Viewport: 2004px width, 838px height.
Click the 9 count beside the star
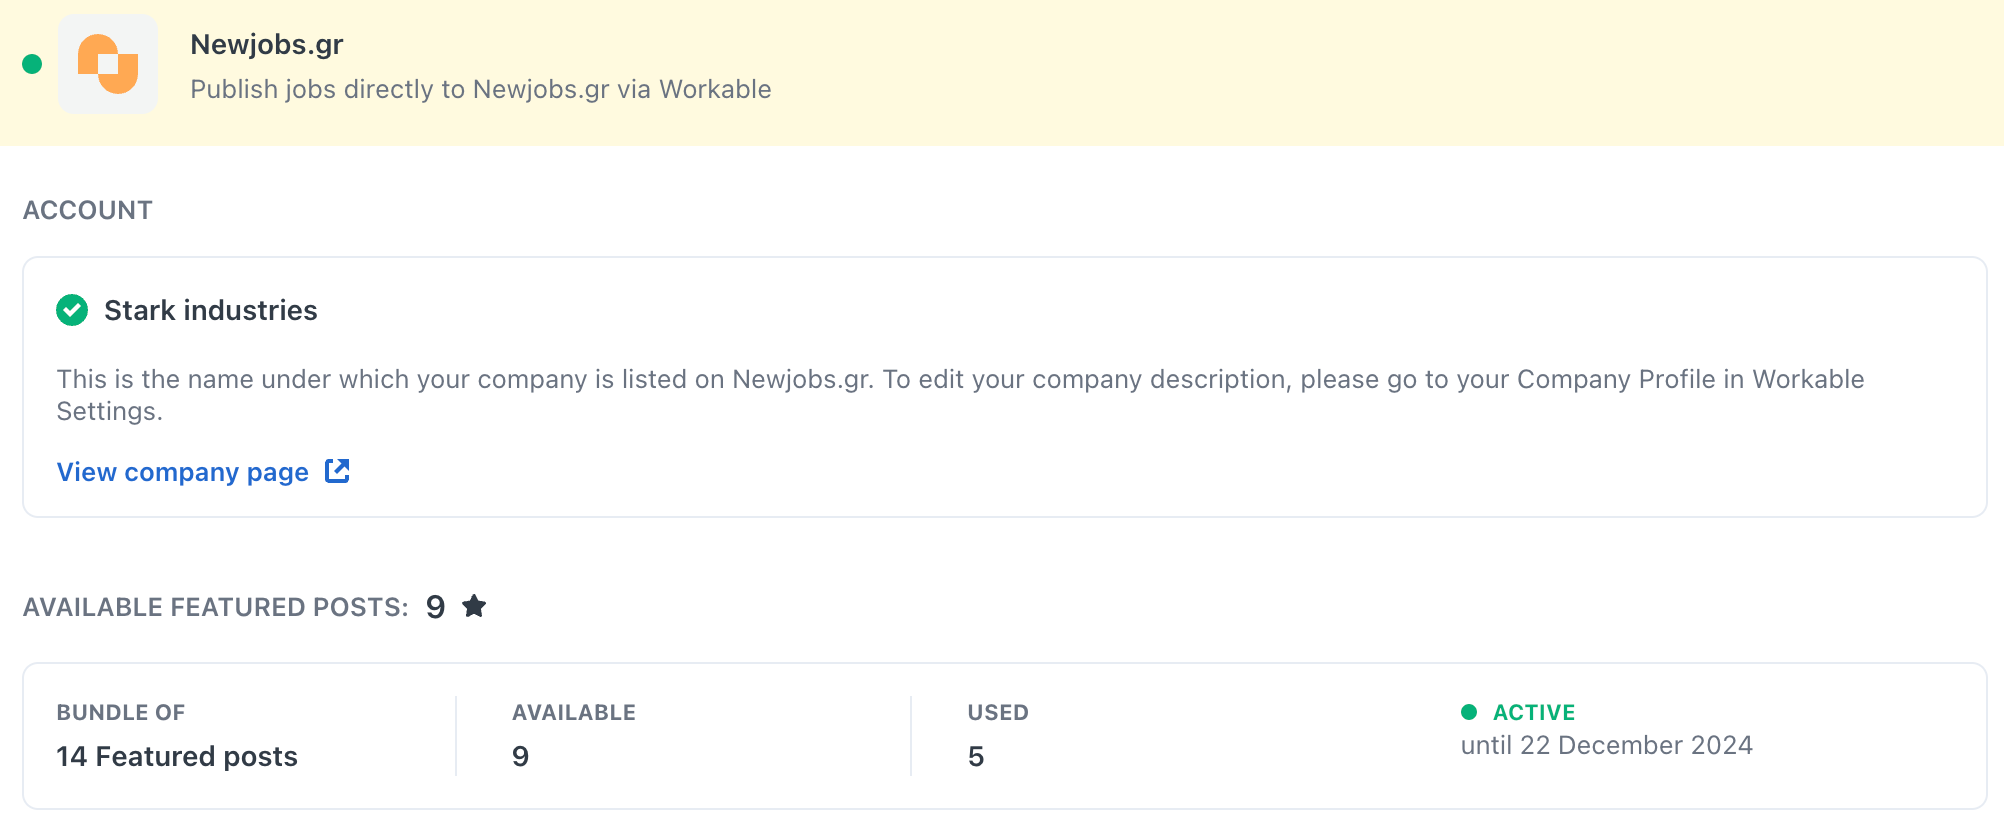click(435, 607)
